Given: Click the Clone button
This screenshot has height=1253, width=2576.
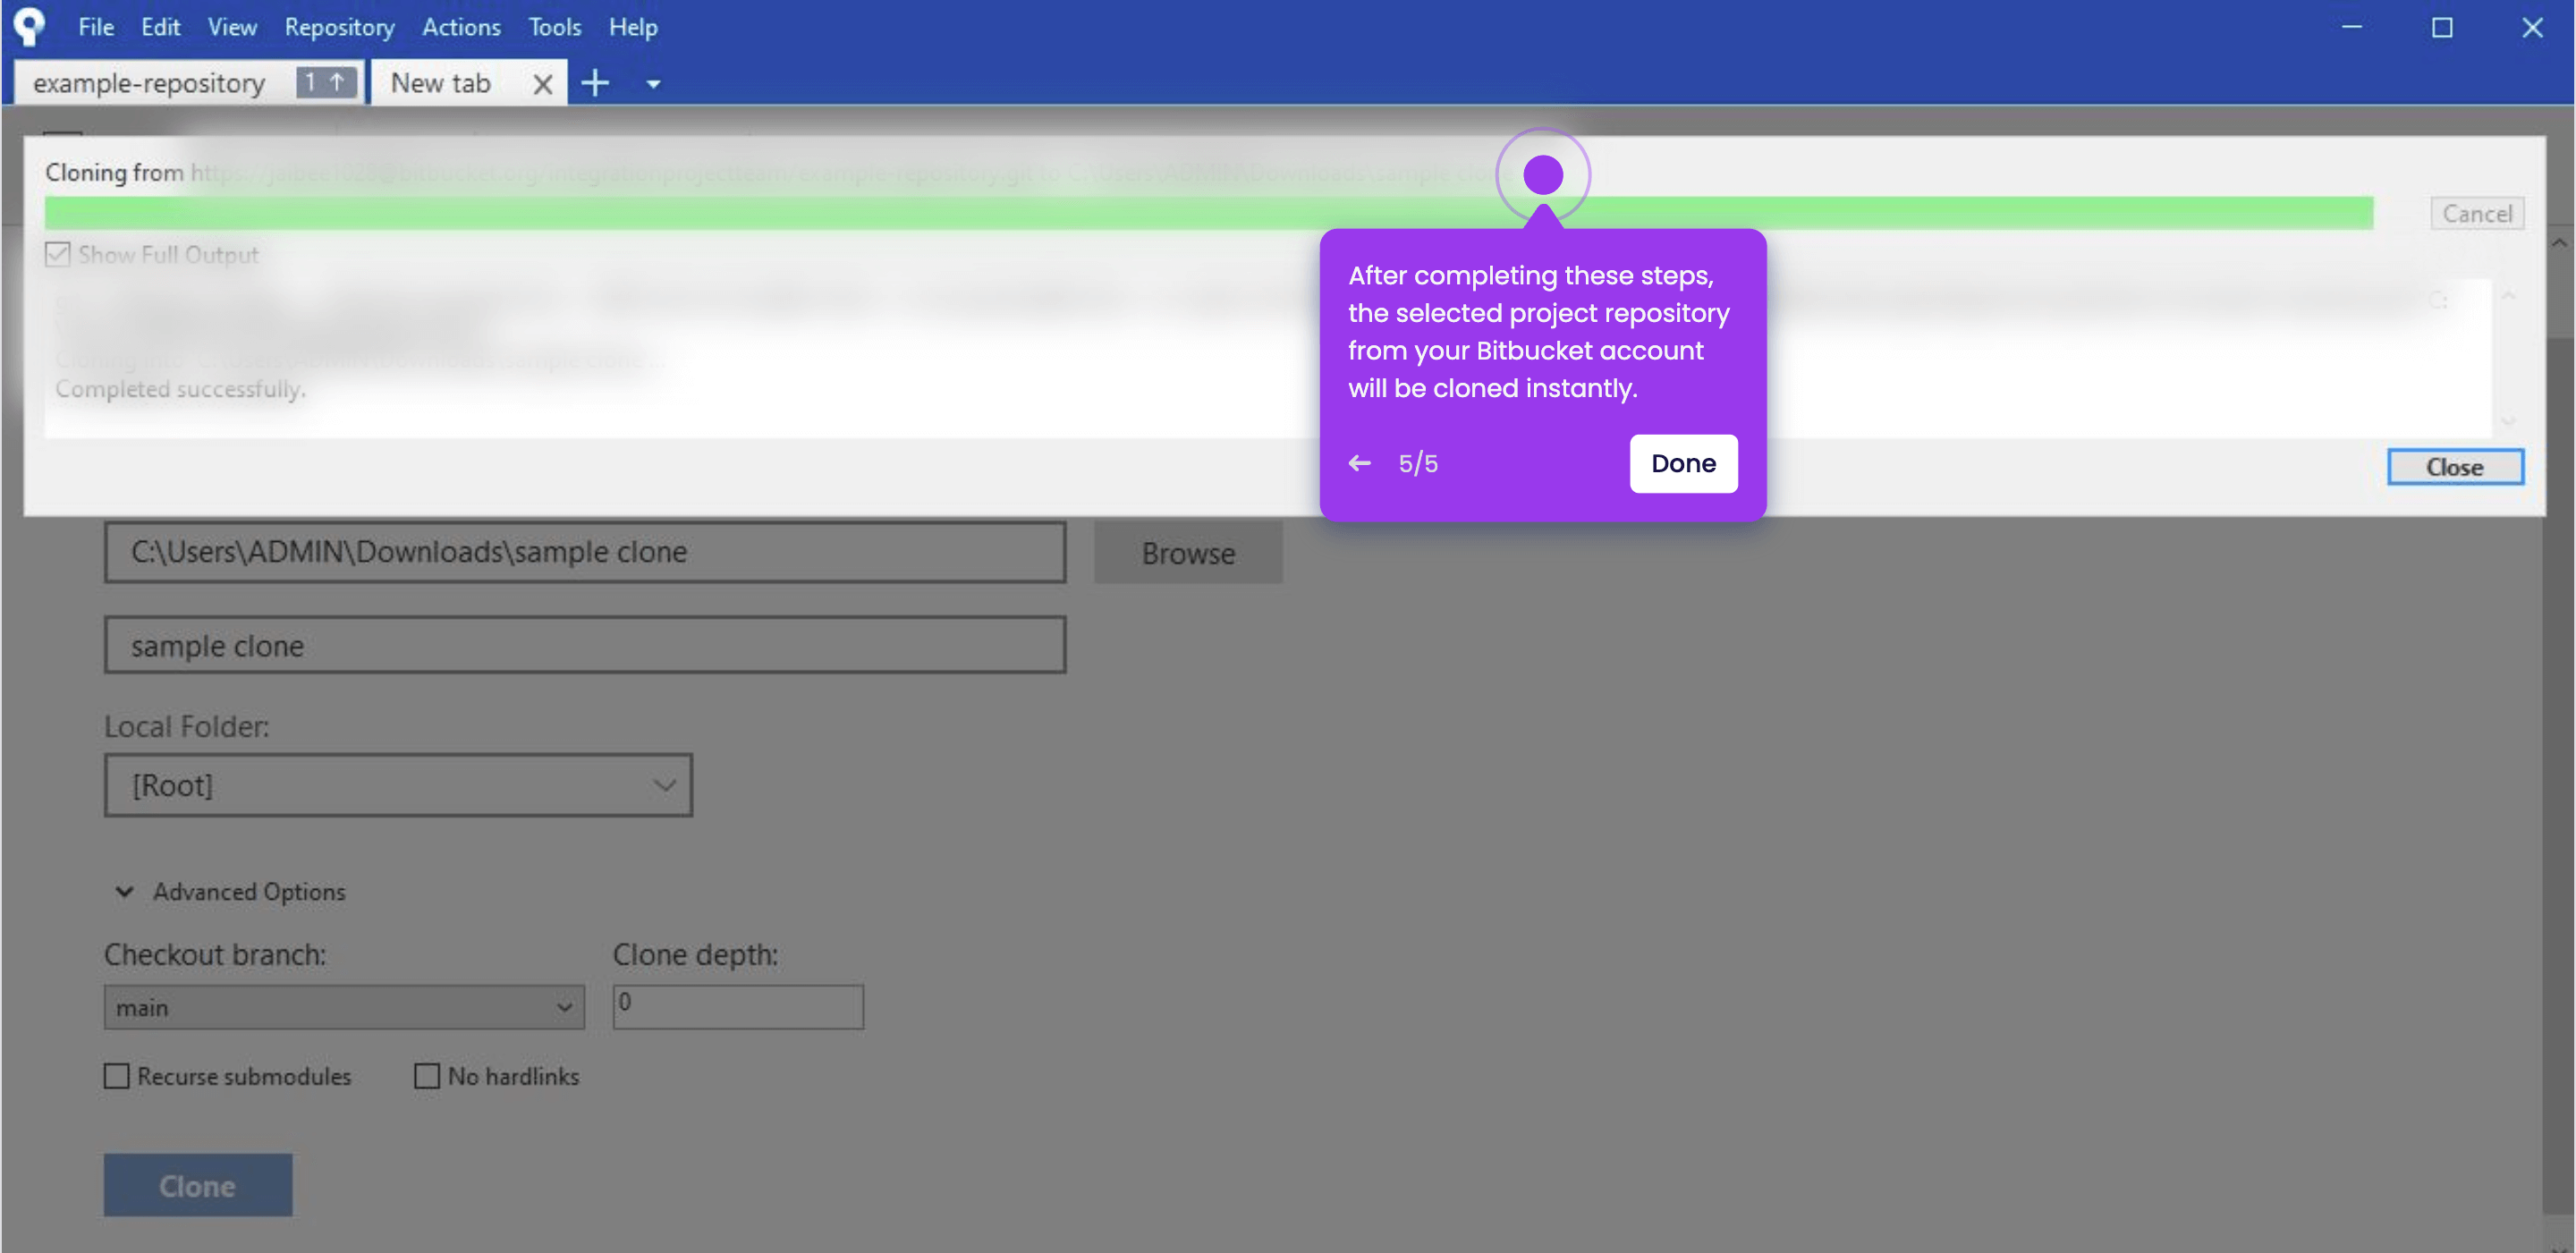Looking at the screenshot, I should (x=198, y=1185).
